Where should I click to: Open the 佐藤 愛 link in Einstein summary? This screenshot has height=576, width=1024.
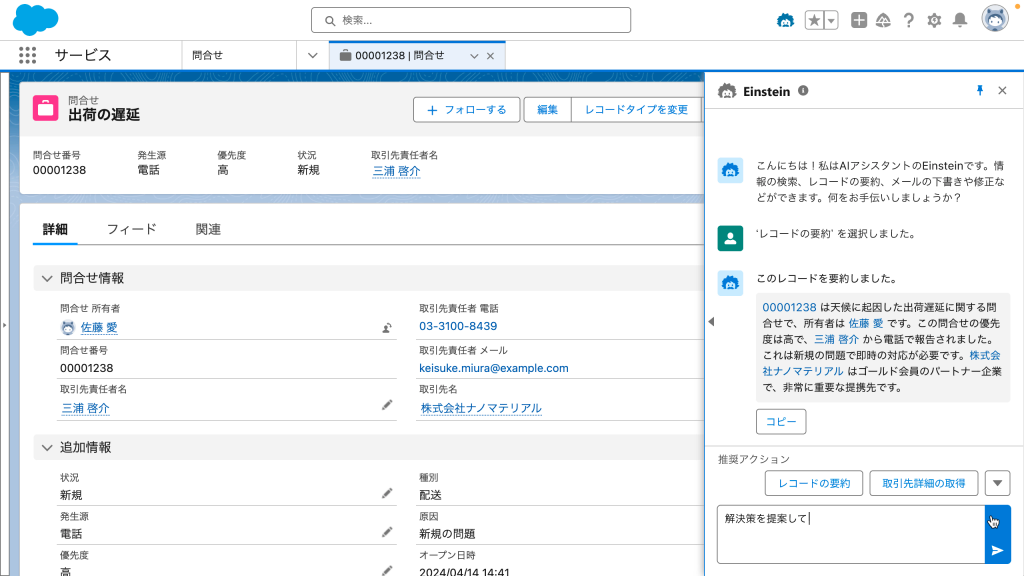click(866, 323)
